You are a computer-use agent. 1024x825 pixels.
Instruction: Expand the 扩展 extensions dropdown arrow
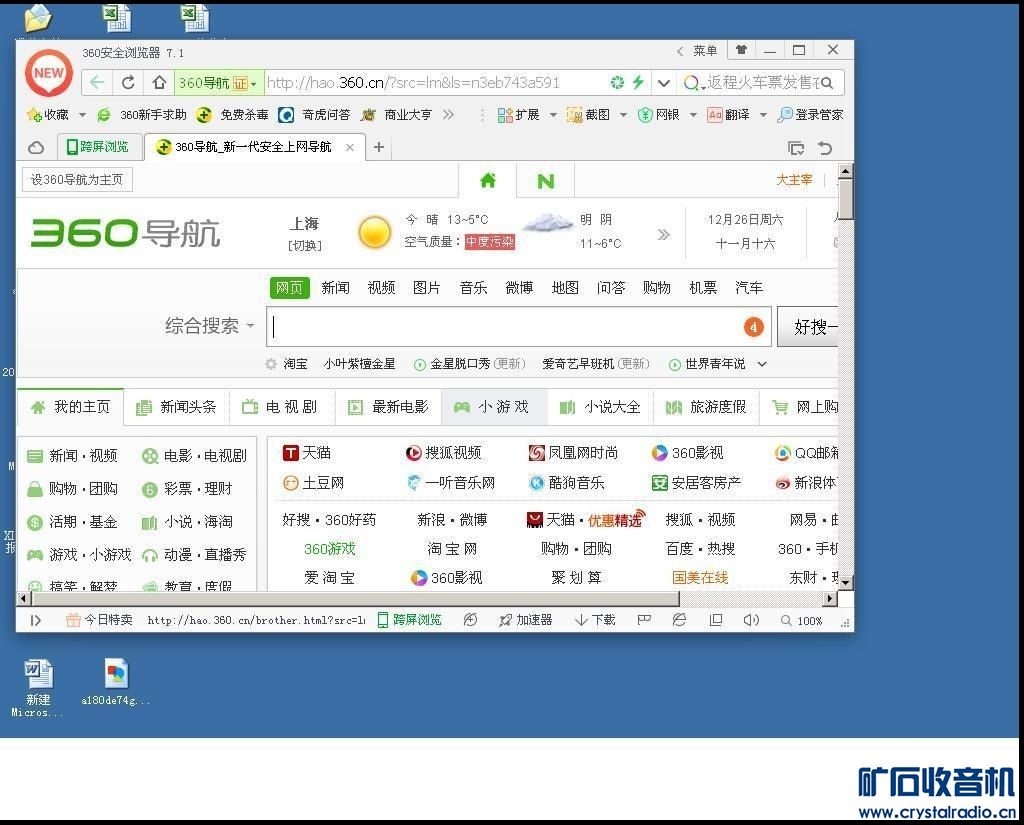click(x=552, y=115)
